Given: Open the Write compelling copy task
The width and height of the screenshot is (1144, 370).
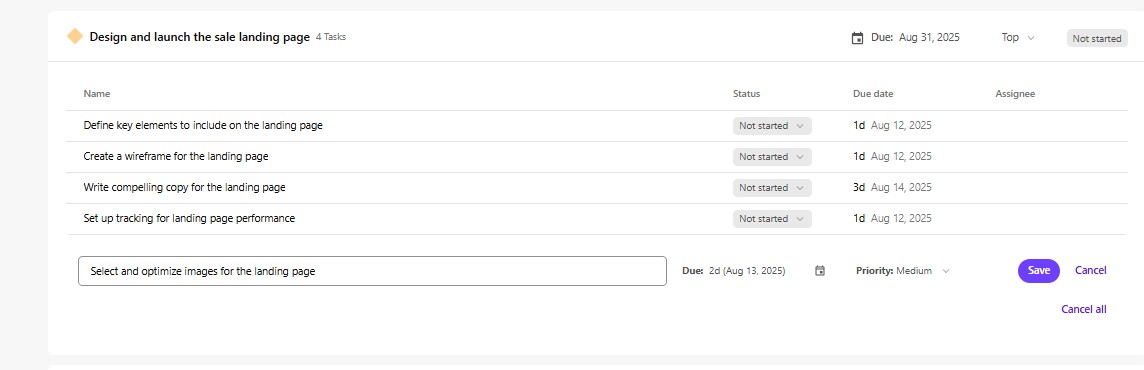Looking at the screenshot, I should (x=185, y=187).
